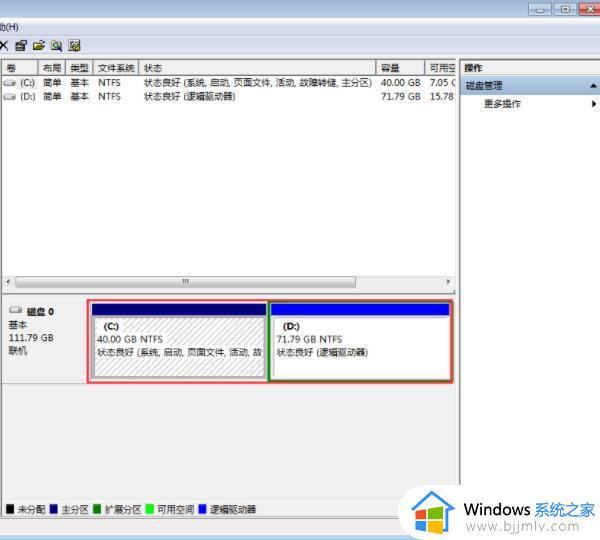The width and height of the screenshot is (600, 540).
Task: Click the 磁盘 0 disk icon
Action: (x=16, y=310)
